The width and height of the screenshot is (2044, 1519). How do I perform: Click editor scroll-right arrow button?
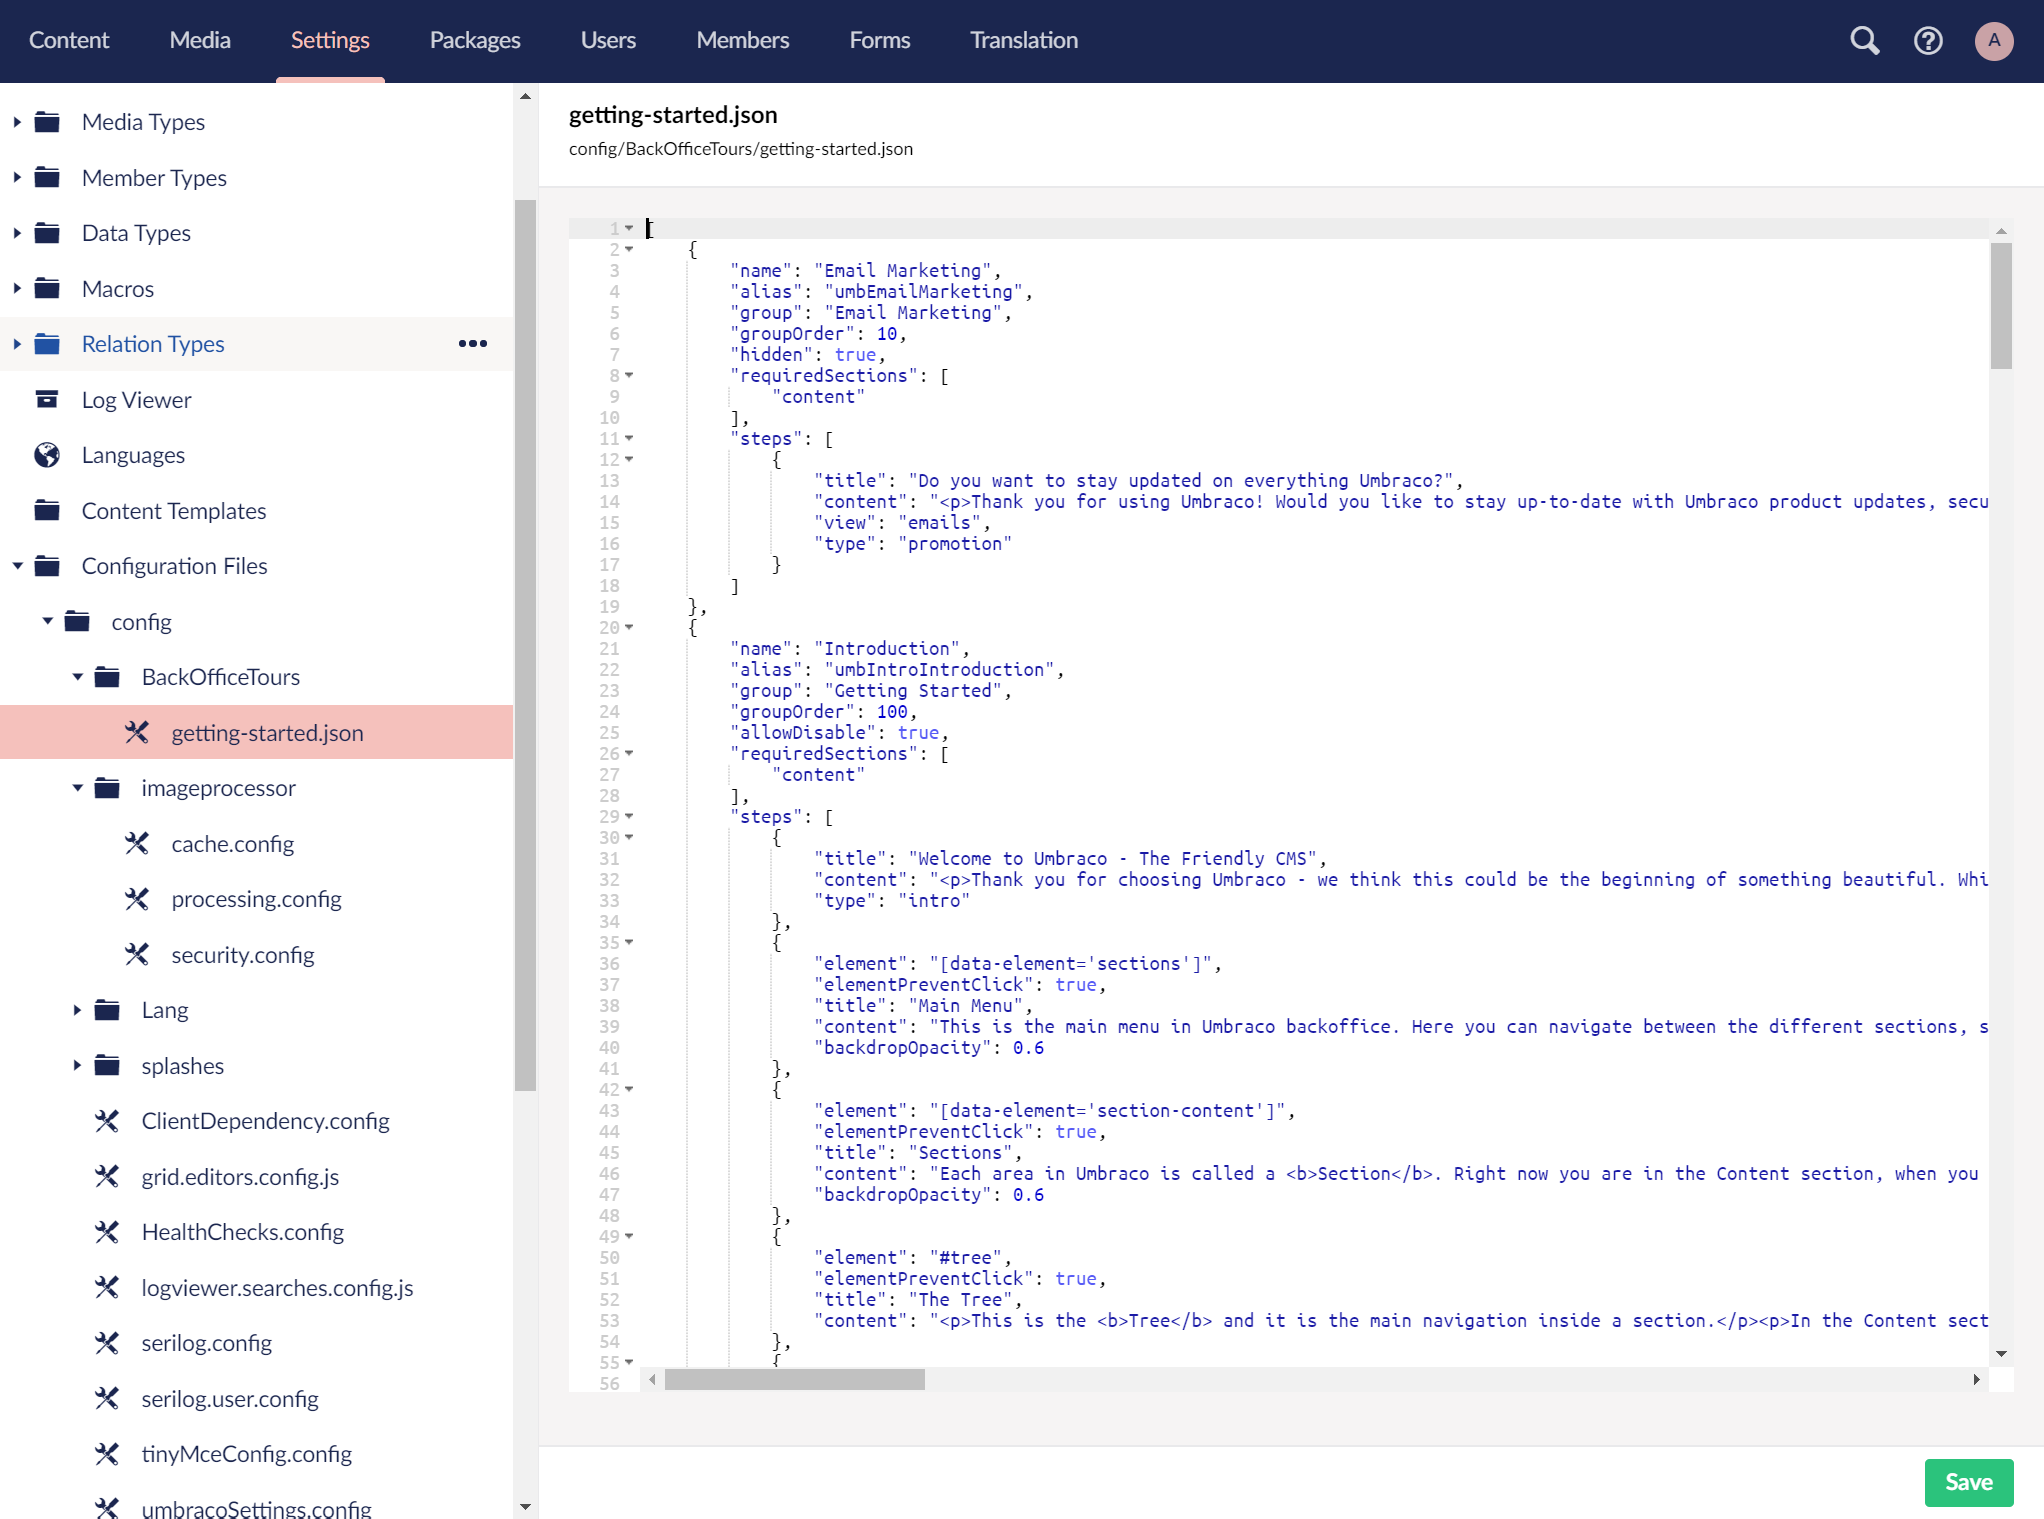point(1977,1380)
